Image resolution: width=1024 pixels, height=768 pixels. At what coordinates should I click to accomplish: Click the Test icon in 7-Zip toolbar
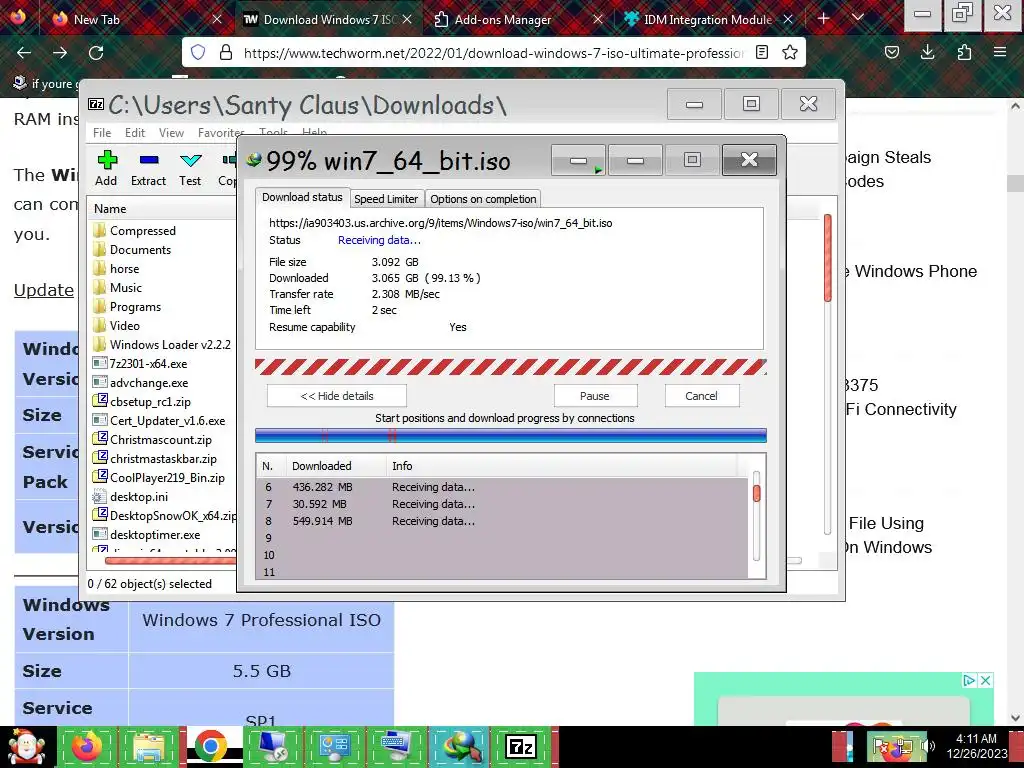click(x=191, y=160)
